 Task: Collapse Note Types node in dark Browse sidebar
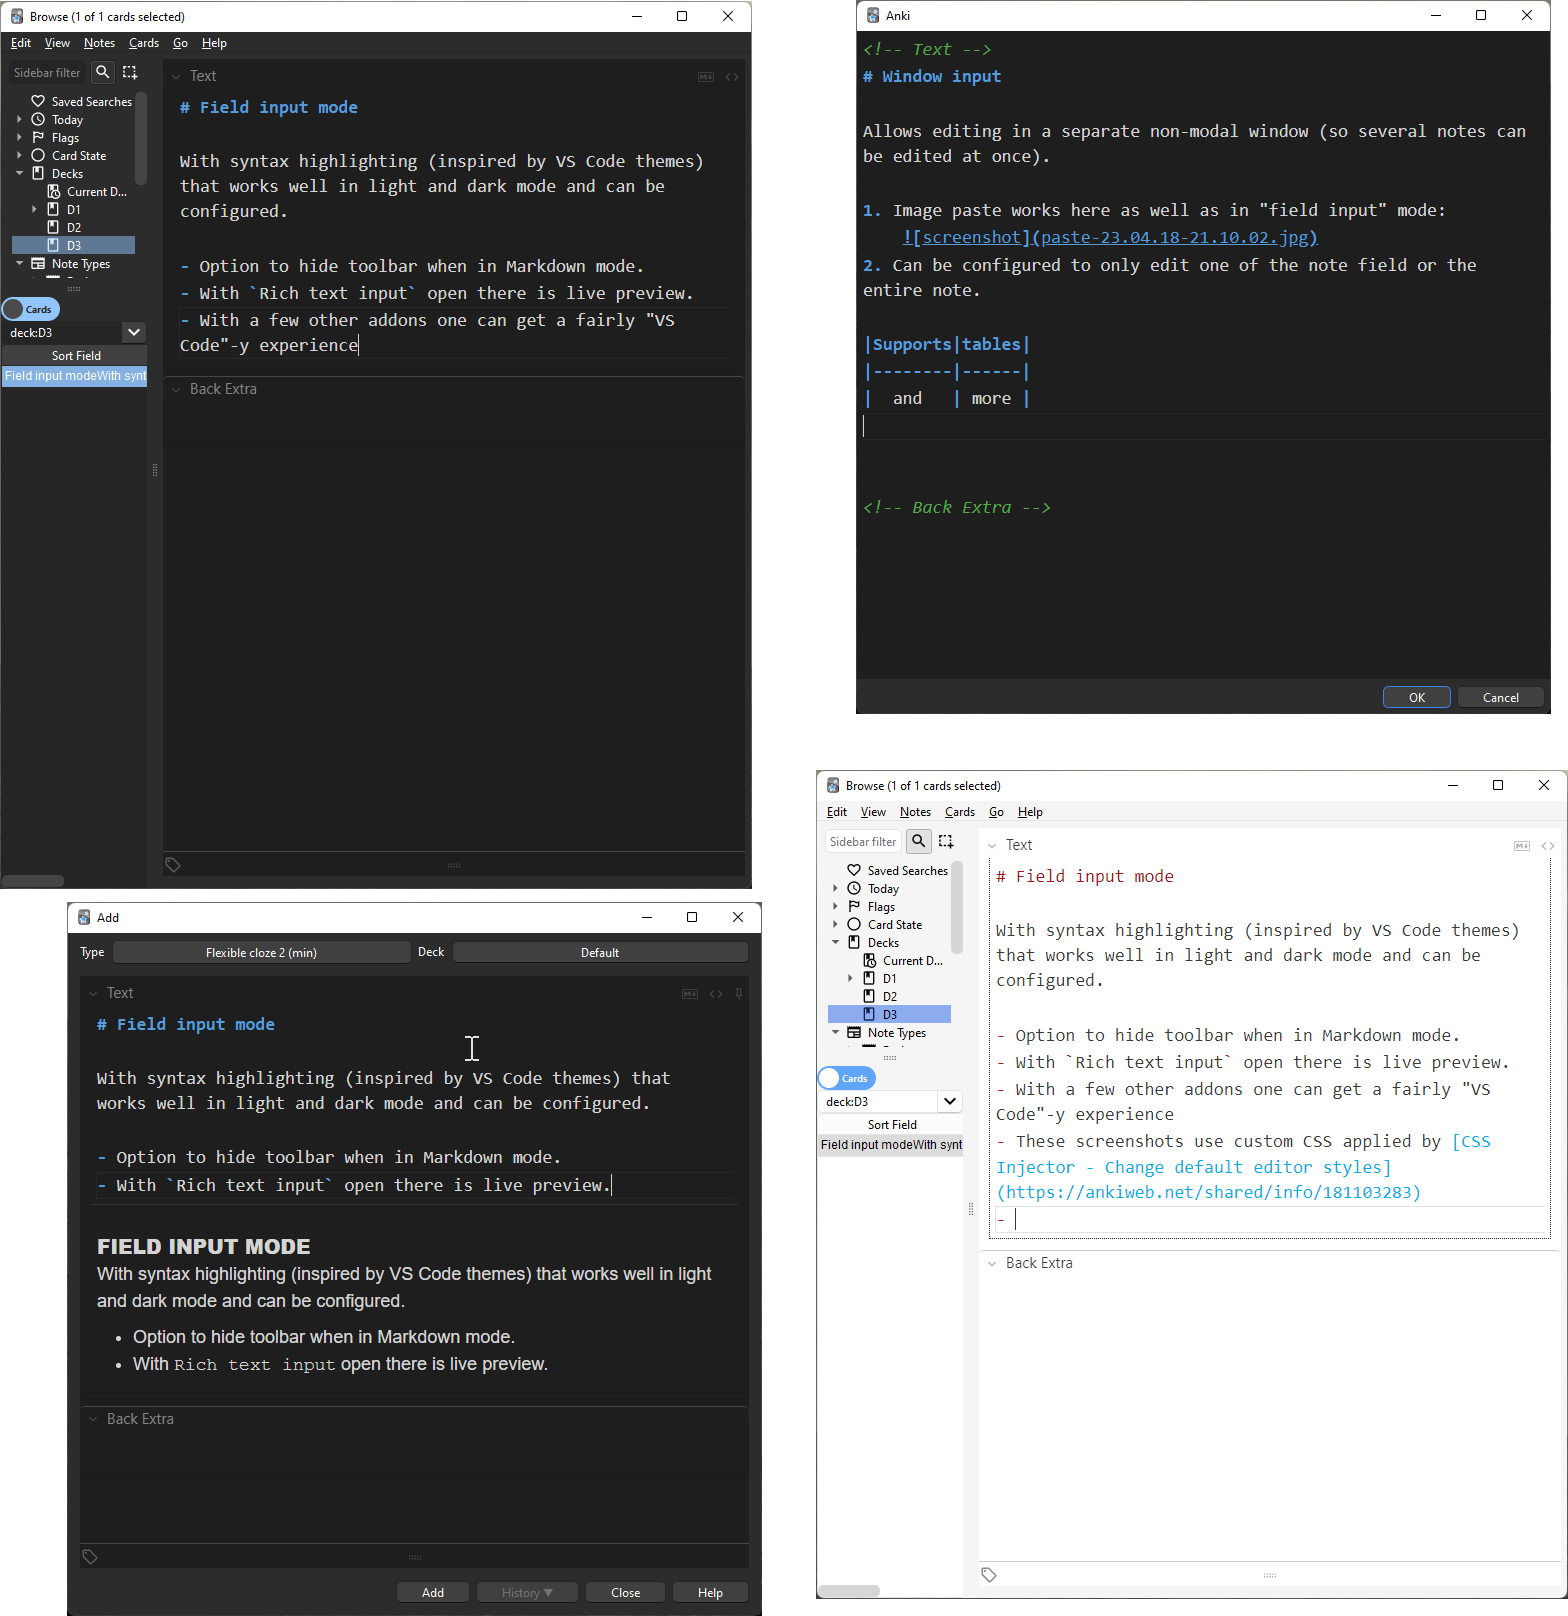pos(19,263)
